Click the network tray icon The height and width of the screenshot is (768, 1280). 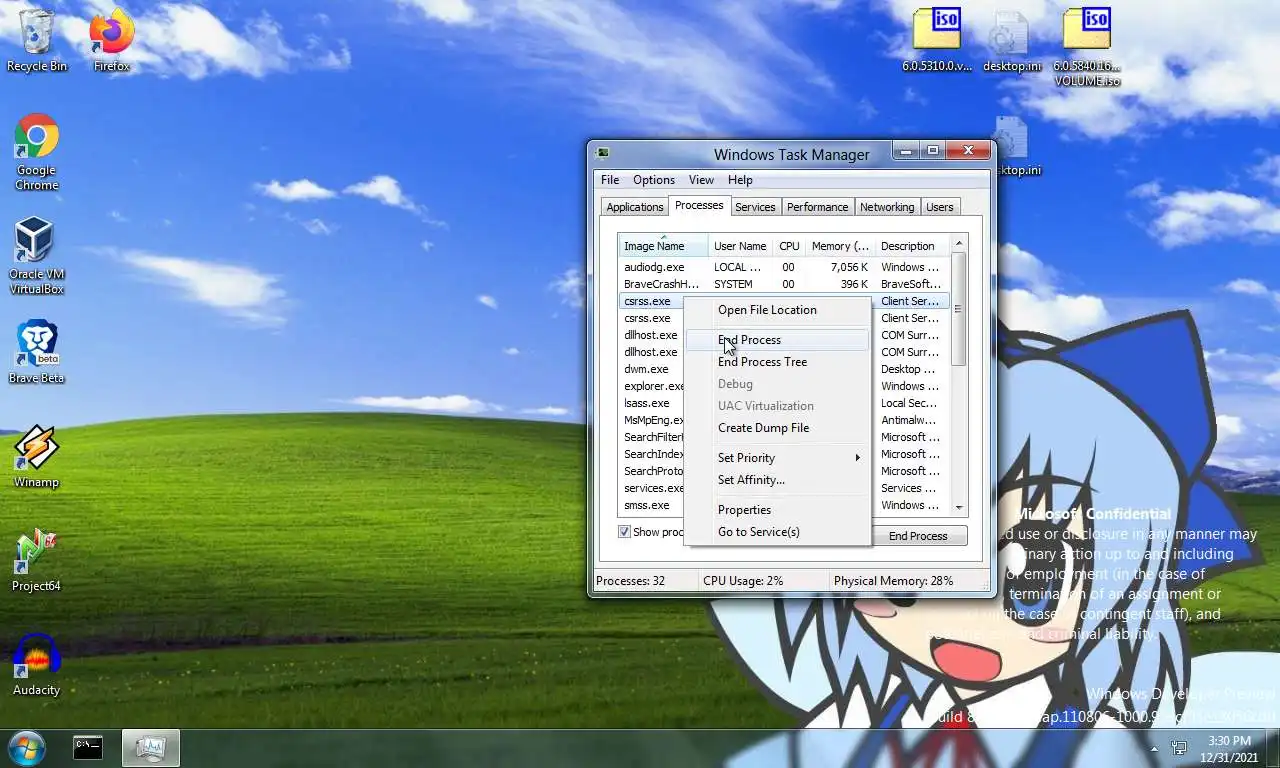click(1179, 748)
